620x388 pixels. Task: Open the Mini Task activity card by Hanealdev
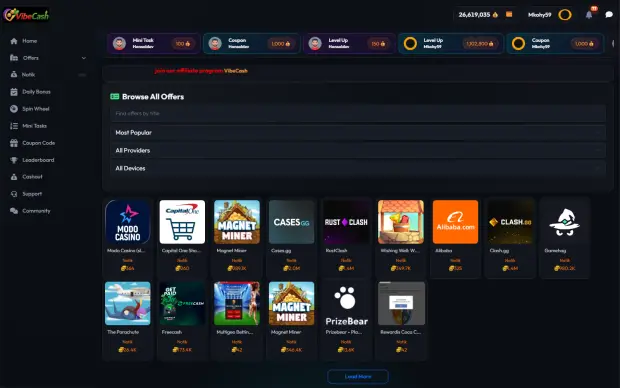tap(154, 44)
